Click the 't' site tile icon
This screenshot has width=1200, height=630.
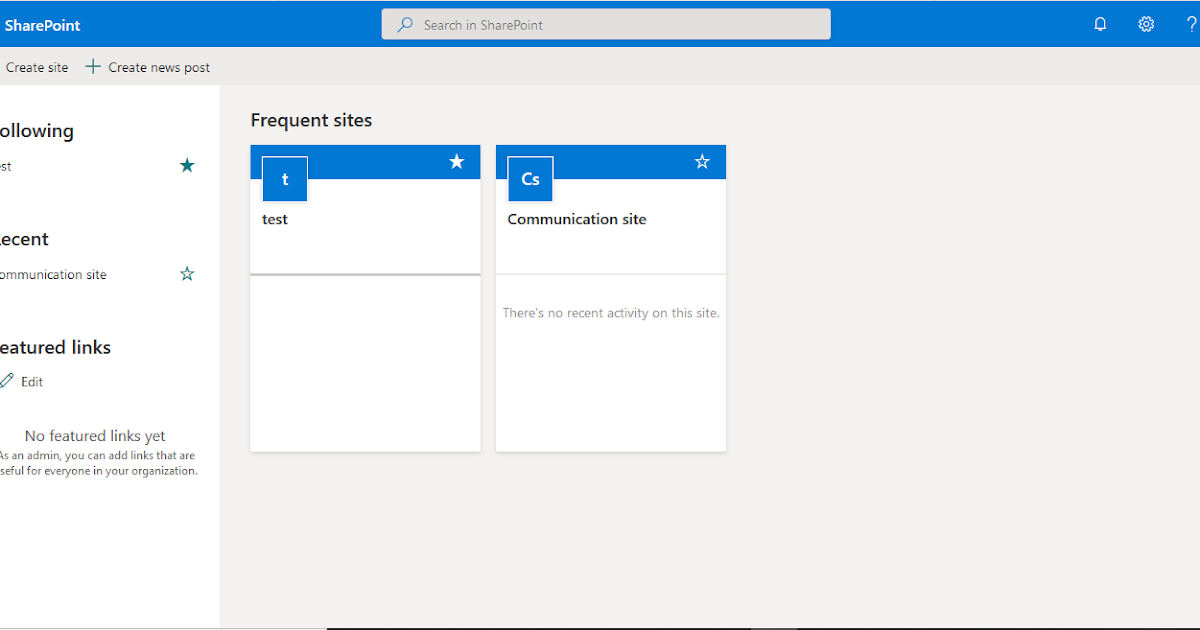coord(284,178)
